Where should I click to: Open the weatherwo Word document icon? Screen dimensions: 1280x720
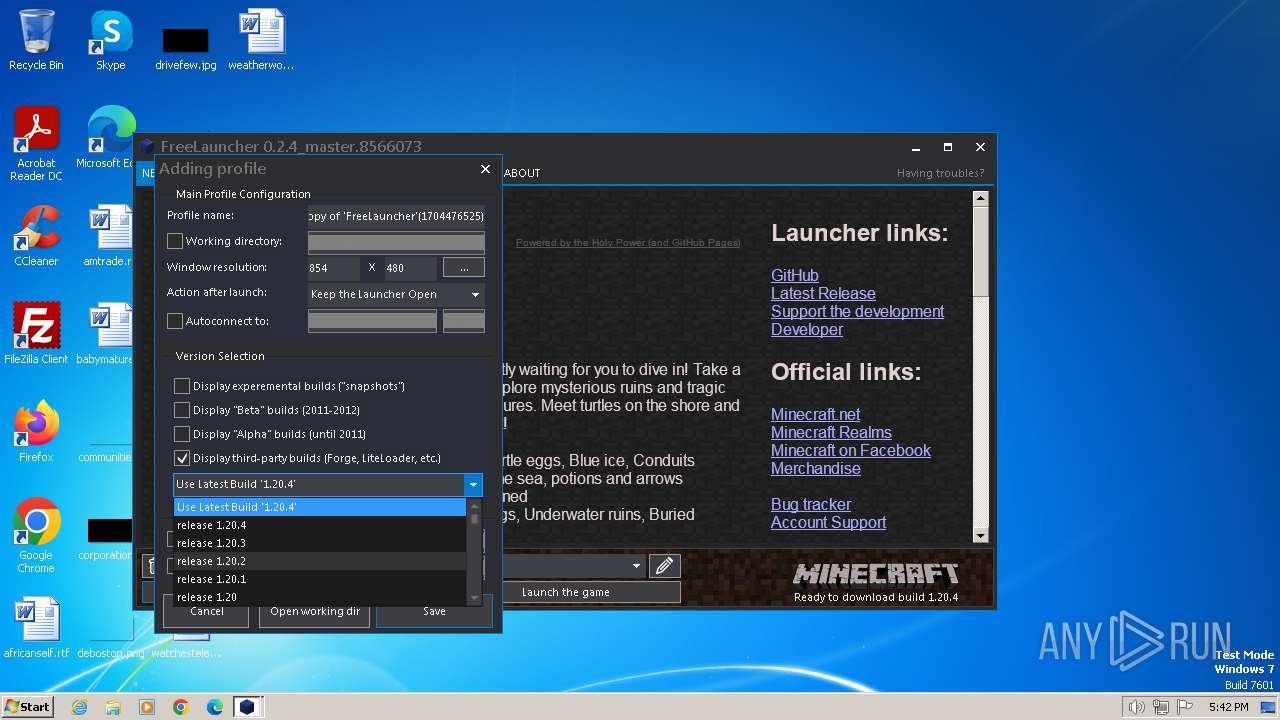pyautogui.click(x=261, y=41)
